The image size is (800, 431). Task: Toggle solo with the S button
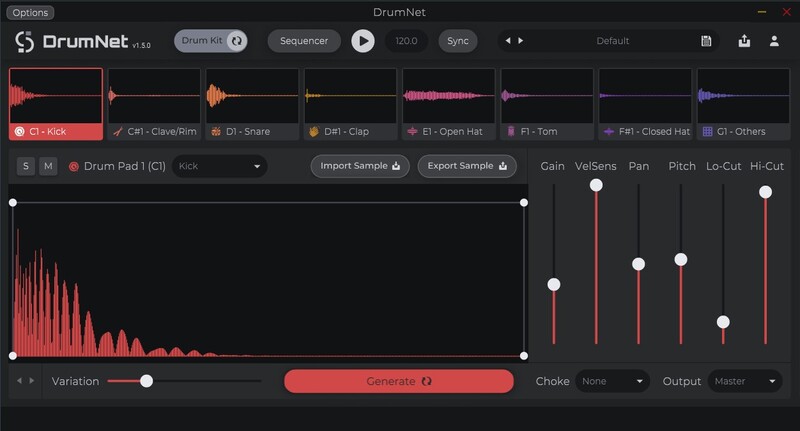(x=25, y=166)
